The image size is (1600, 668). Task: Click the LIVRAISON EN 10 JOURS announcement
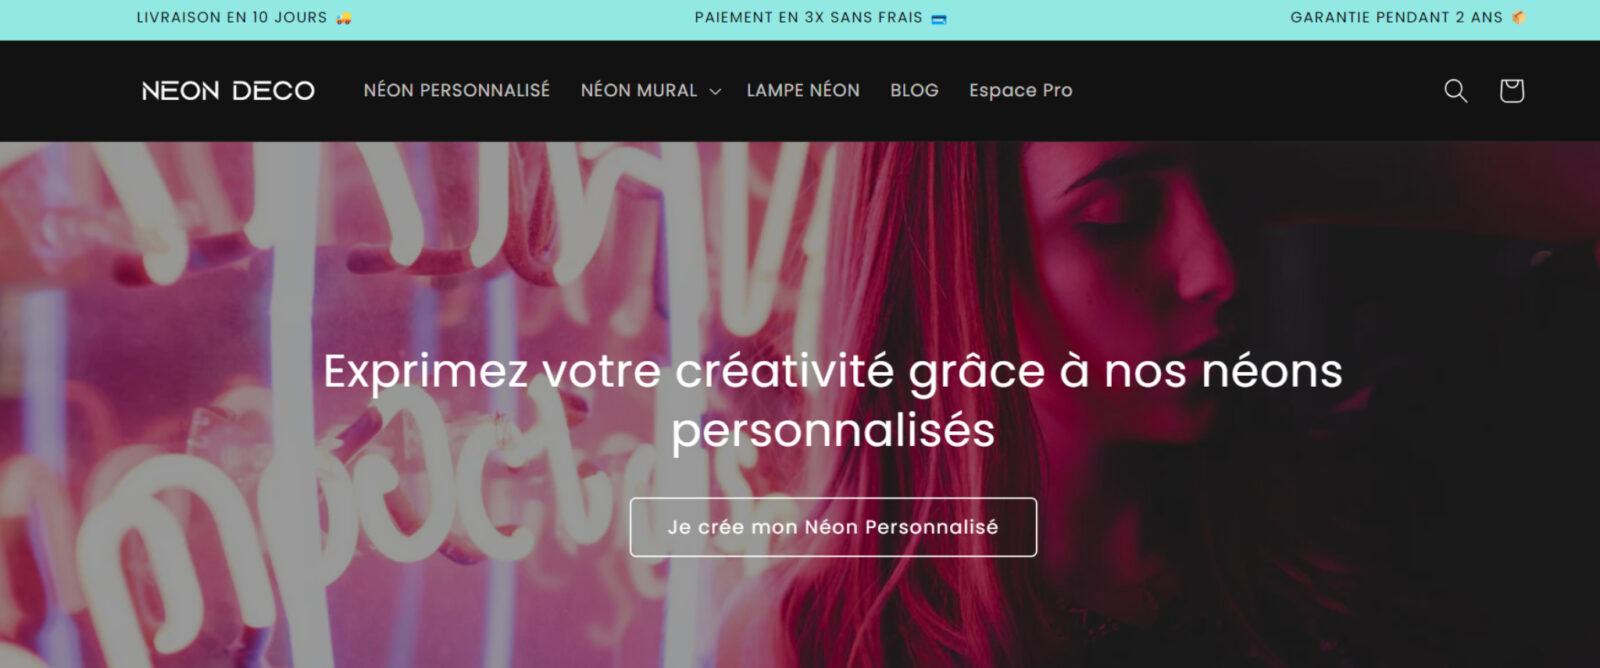click(x=232, y=18)
